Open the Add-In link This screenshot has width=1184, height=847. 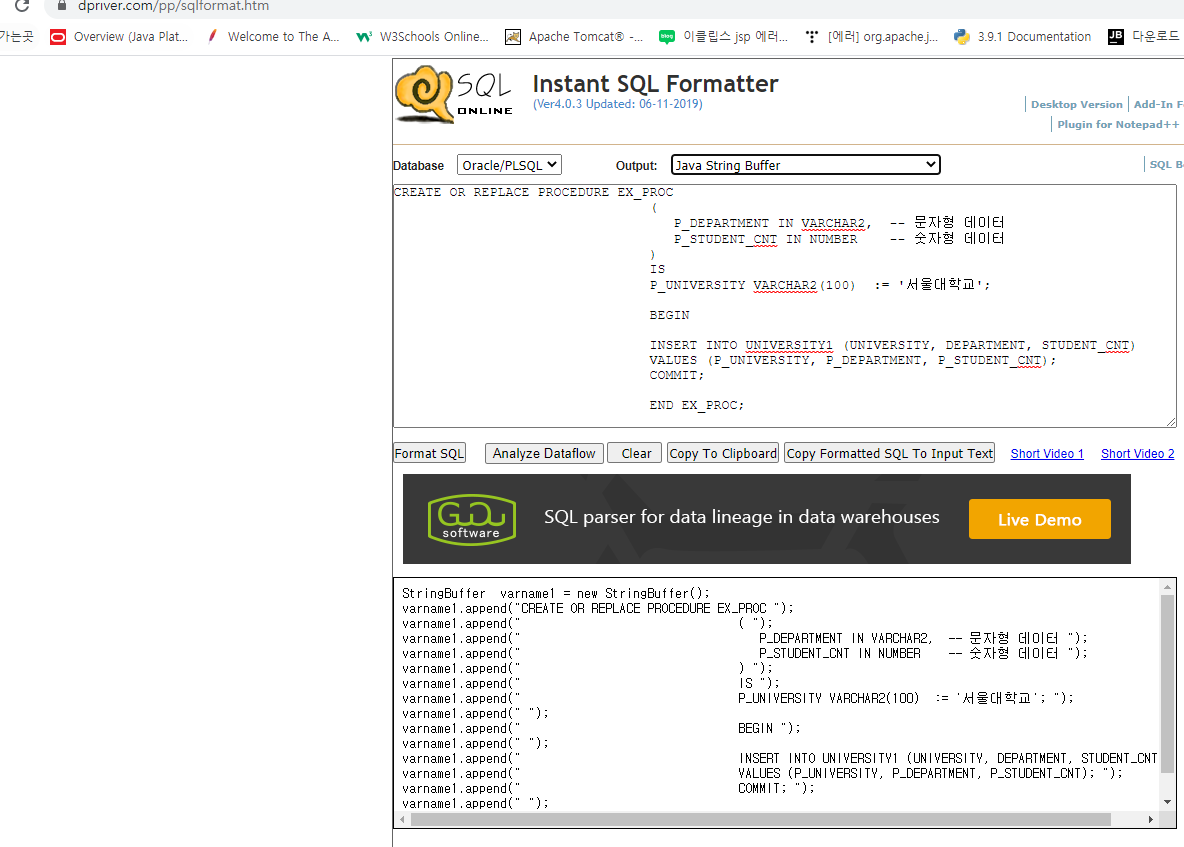click(1158, 104)
